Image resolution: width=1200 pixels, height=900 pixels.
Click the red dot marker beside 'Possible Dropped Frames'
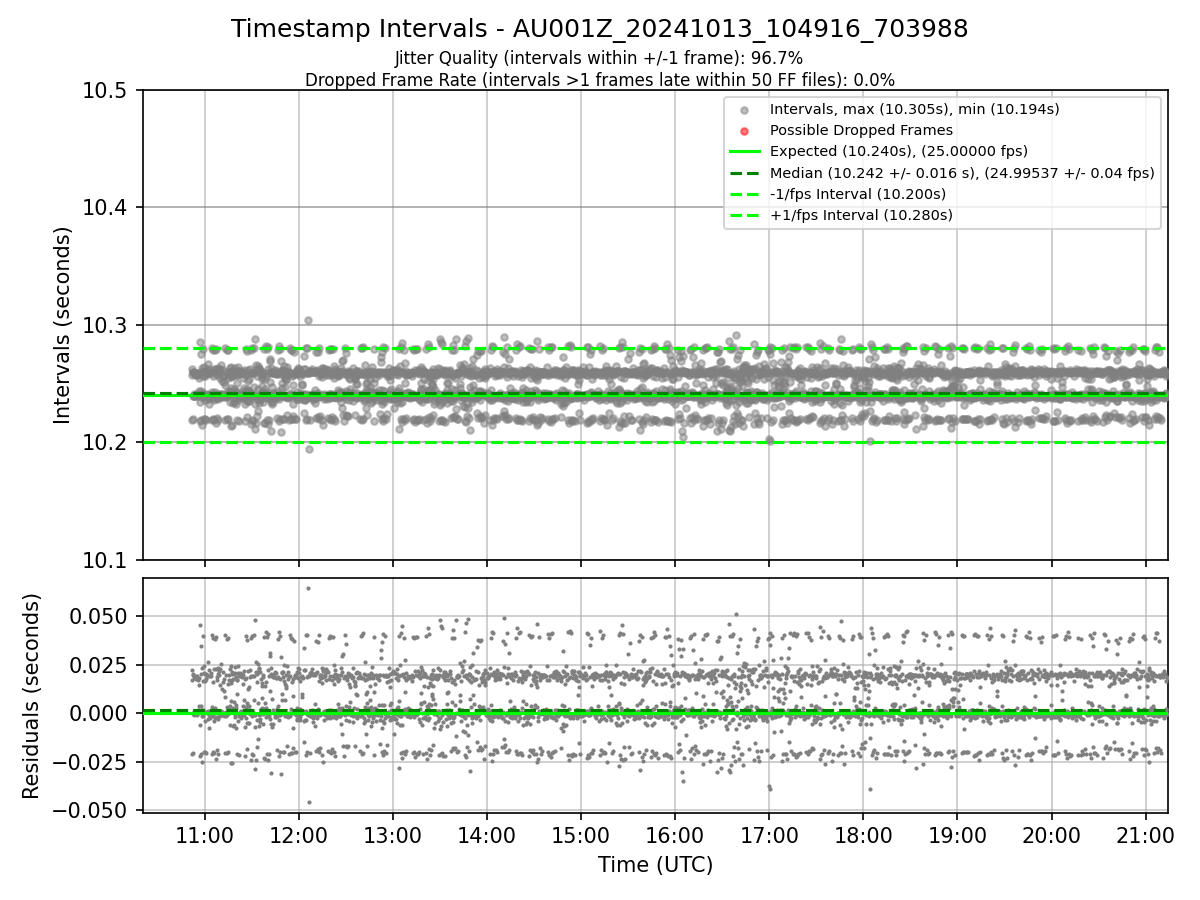tap(744, 131)
